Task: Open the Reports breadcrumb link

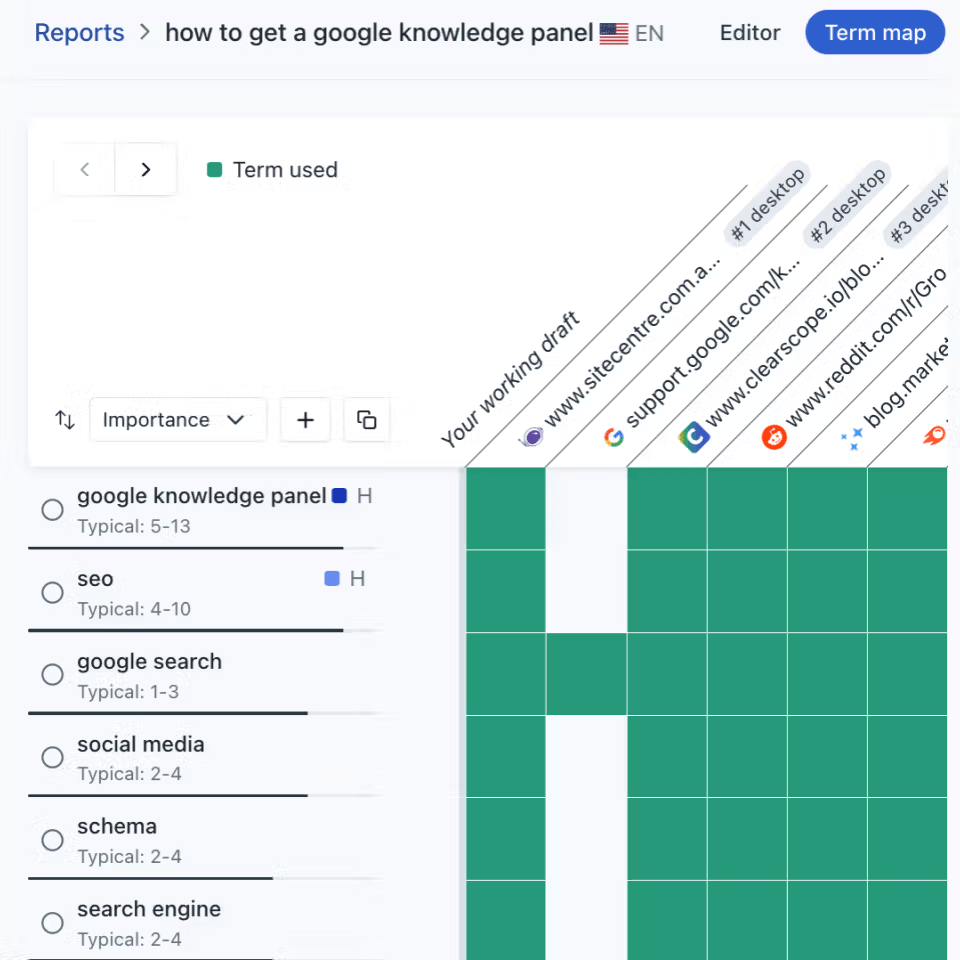Action: point(79,33)
